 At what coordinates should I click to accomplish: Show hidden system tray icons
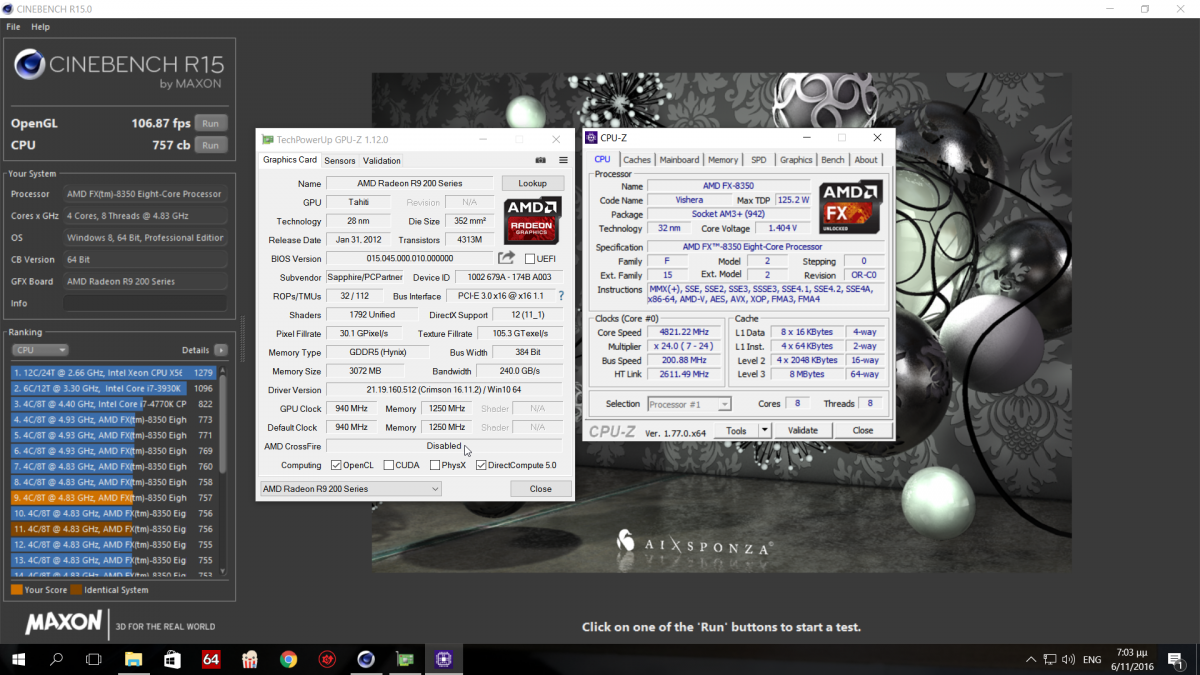pos(1031,660)
